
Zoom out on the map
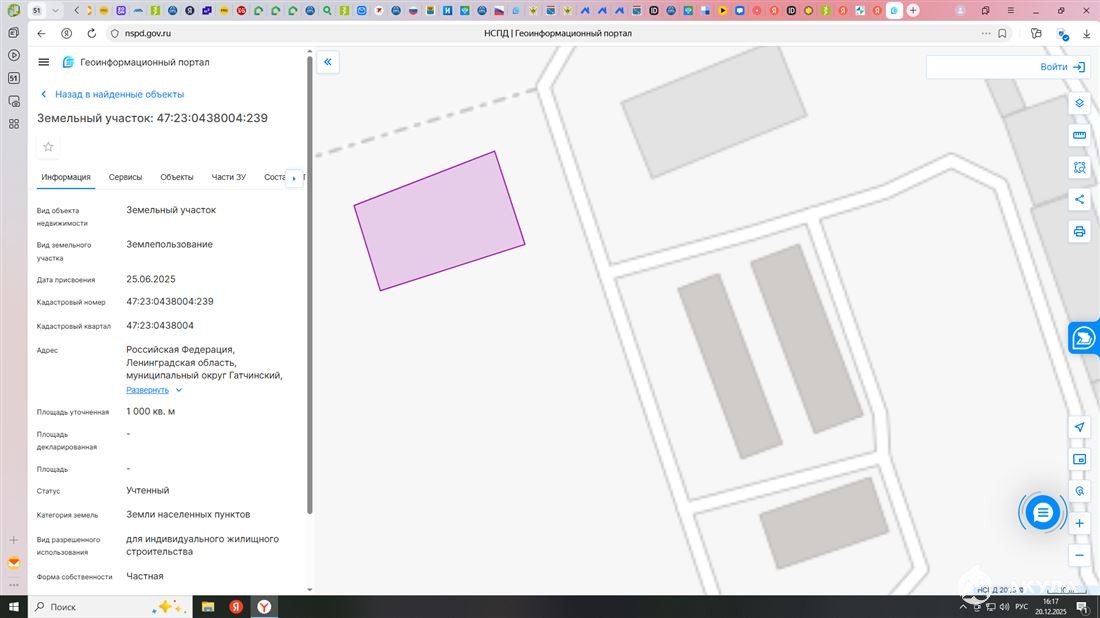coord(1079,555)
